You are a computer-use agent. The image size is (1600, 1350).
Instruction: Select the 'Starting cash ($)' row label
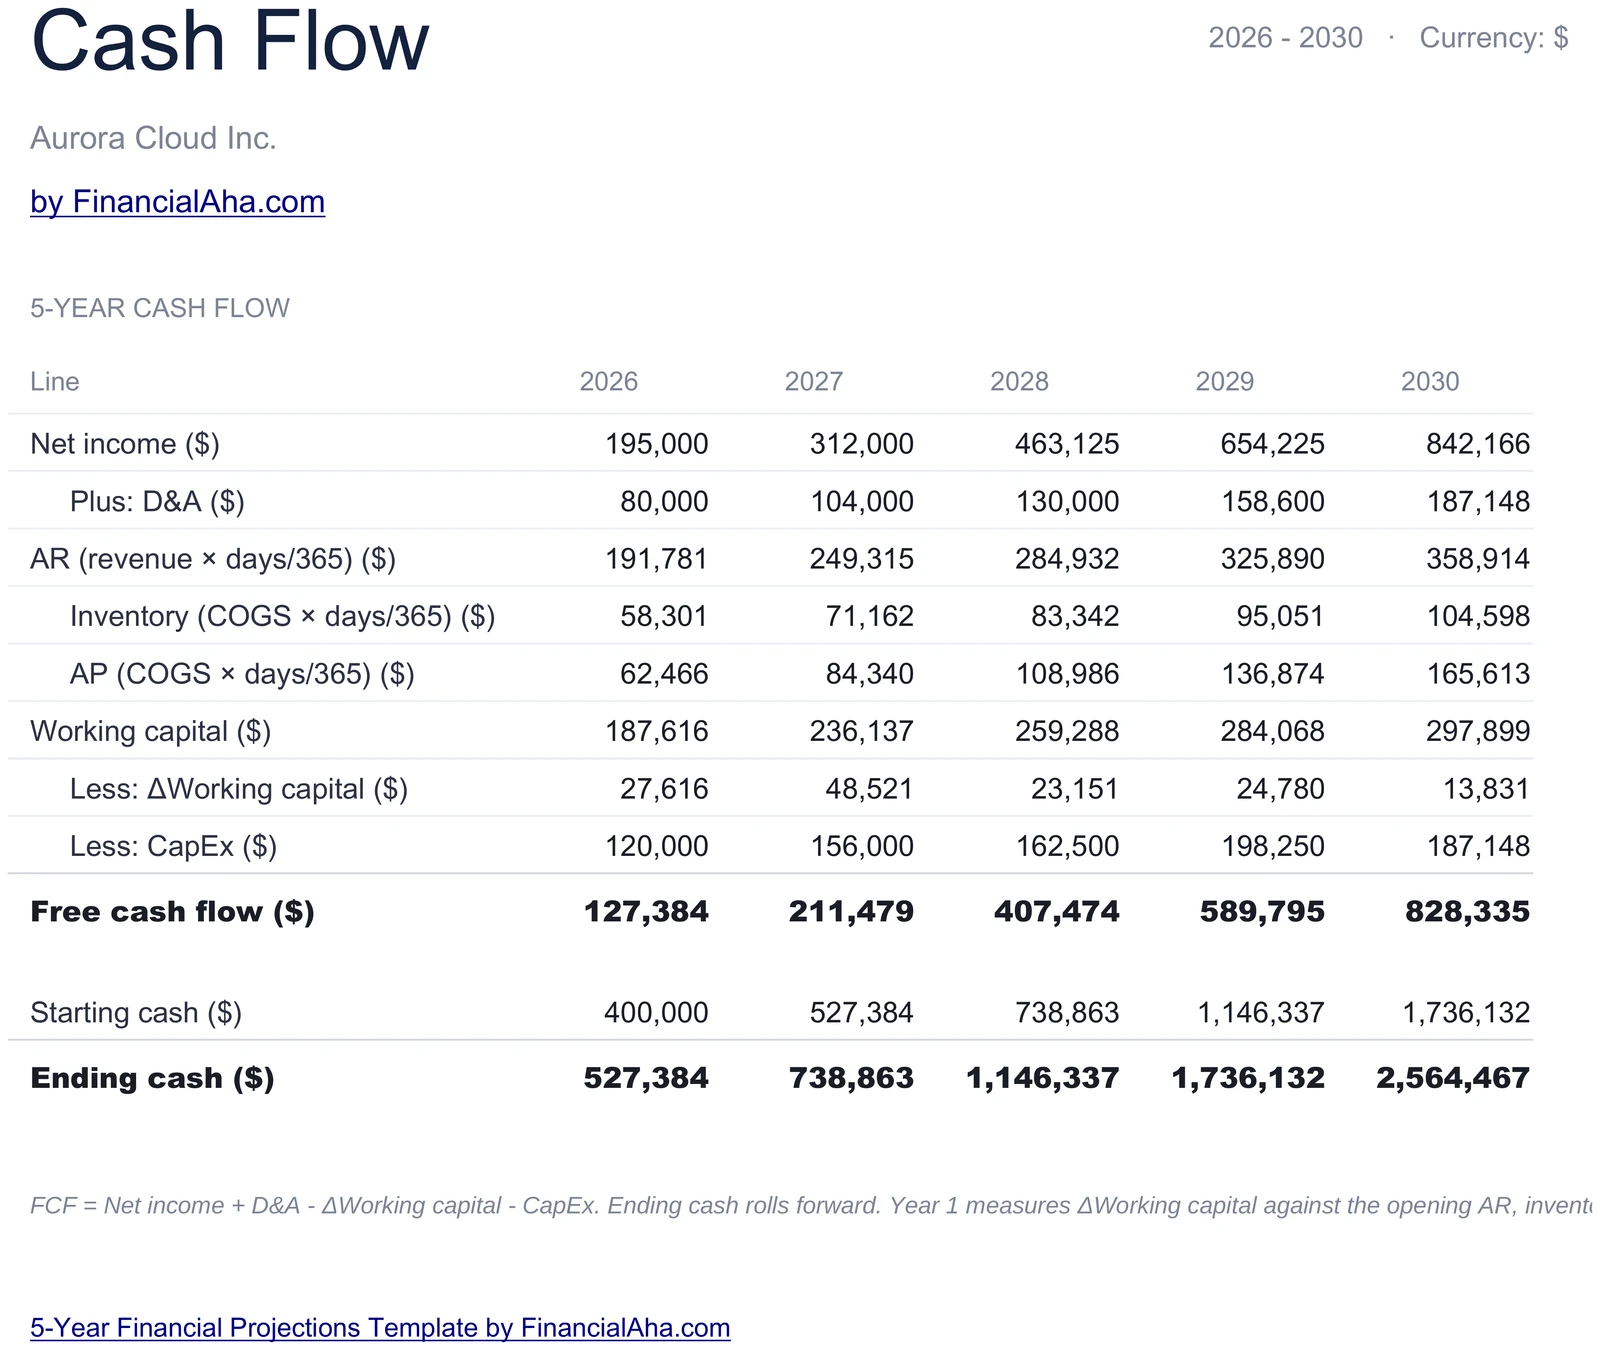point(136,1012)
